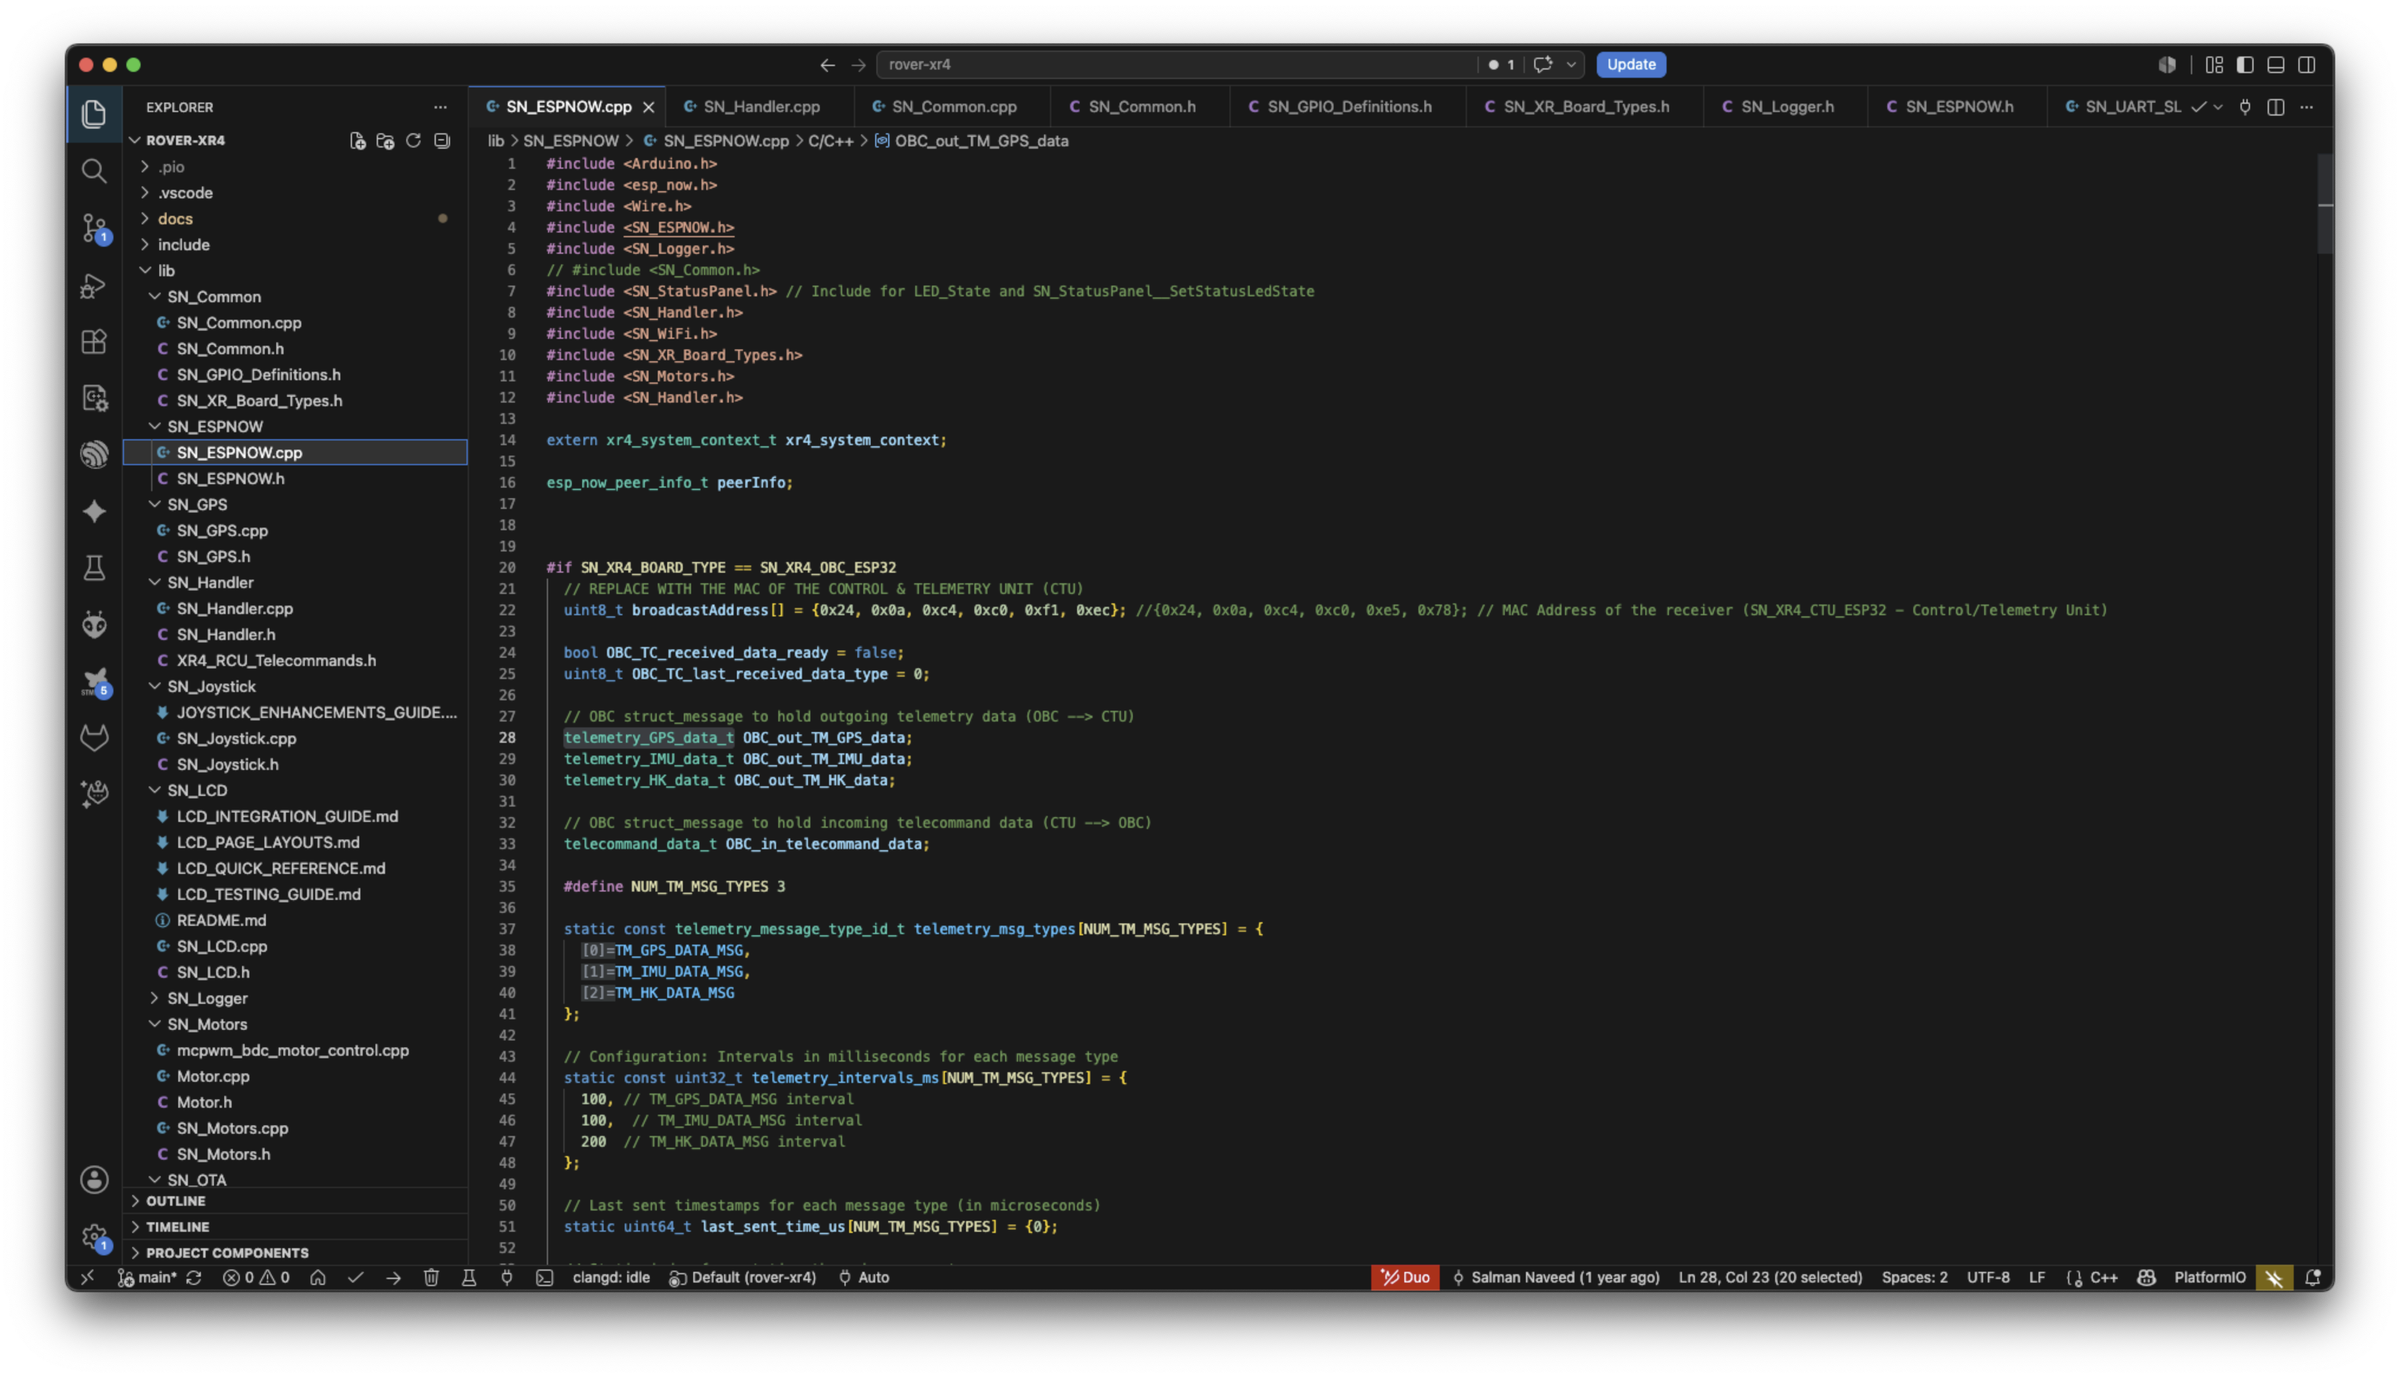2400x1378 pixels.
Task: Collapse all folders in explorer
Action: (x=441, y=141)
